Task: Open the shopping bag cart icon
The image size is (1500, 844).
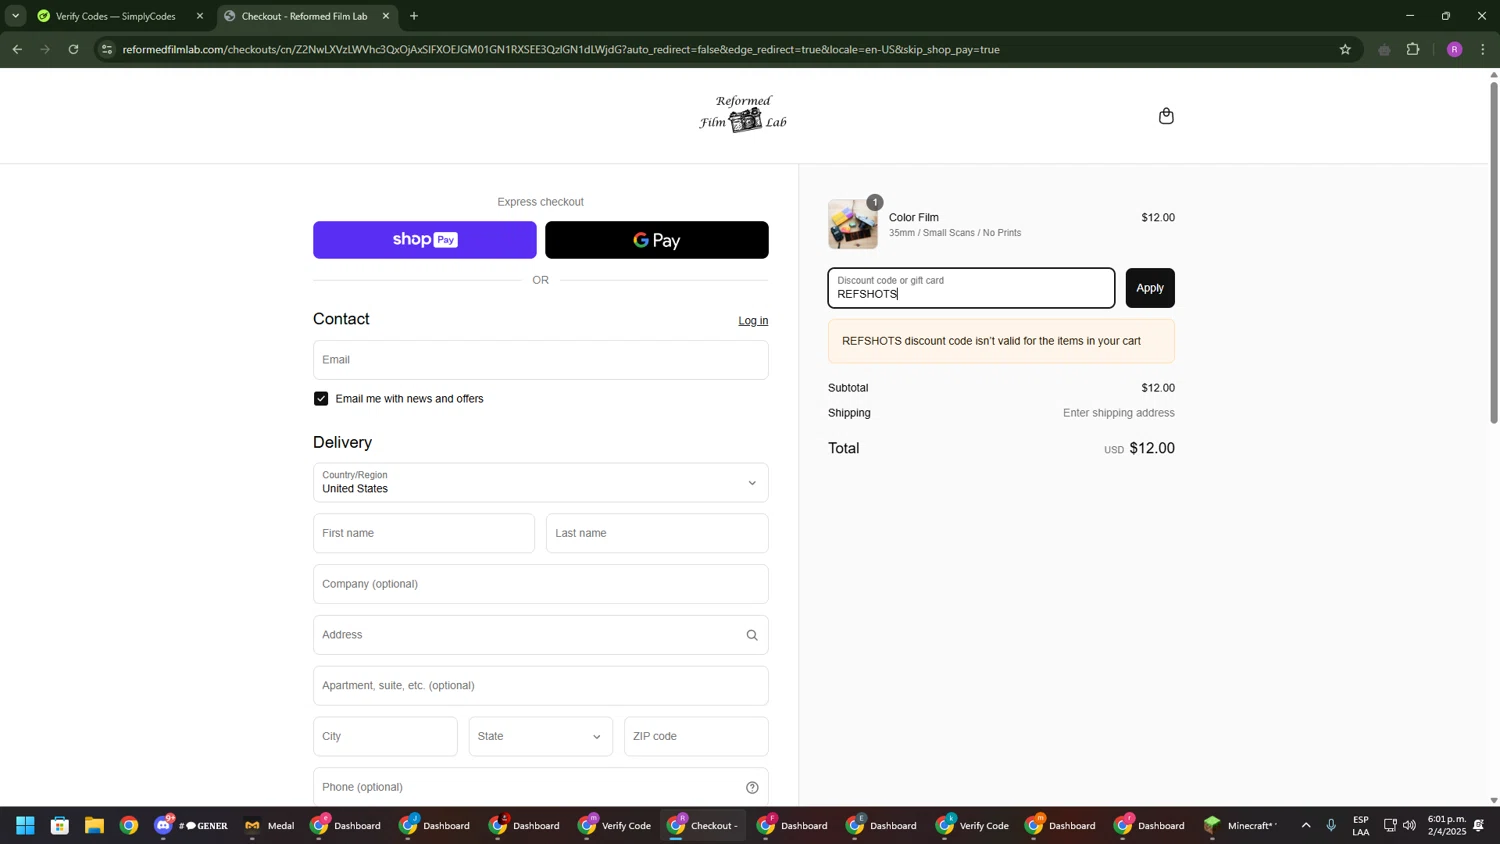Action: (x=1166, y=116)
